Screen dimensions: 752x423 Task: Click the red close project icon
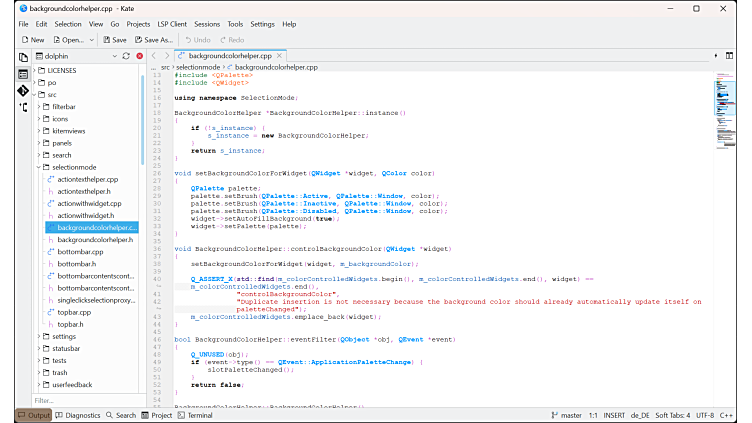[x=139, y=56]
